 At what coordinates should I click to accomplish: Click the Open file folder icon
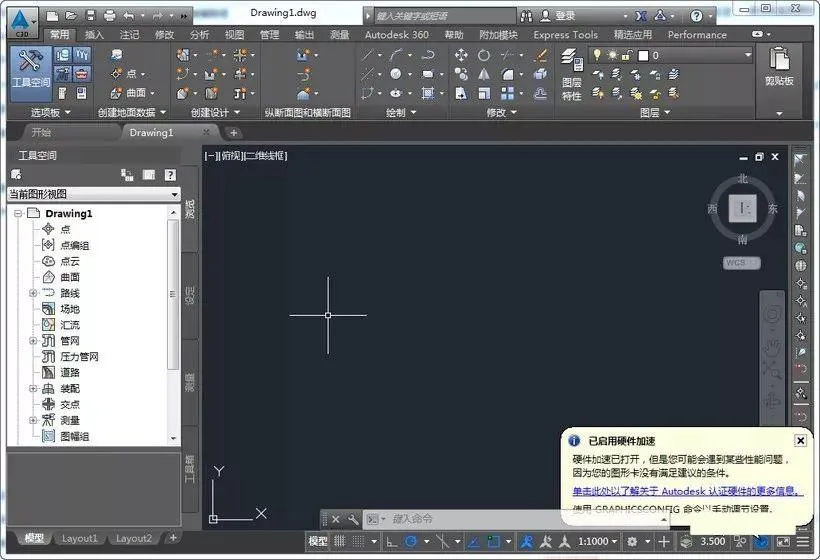point(71,16)
